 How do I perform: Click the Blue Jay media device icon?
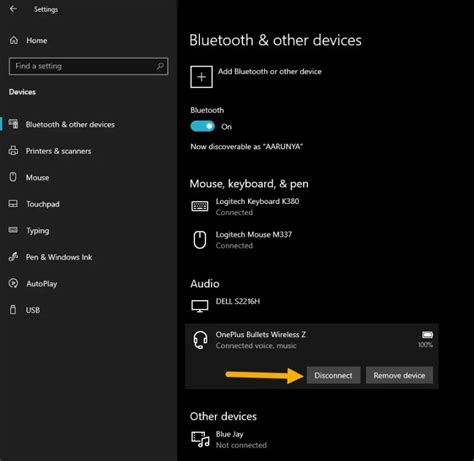point(200,439)
